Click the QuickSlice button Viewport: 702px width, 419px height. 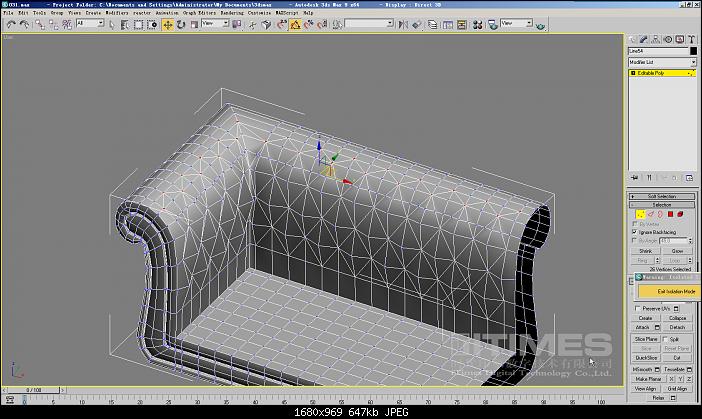646,358
